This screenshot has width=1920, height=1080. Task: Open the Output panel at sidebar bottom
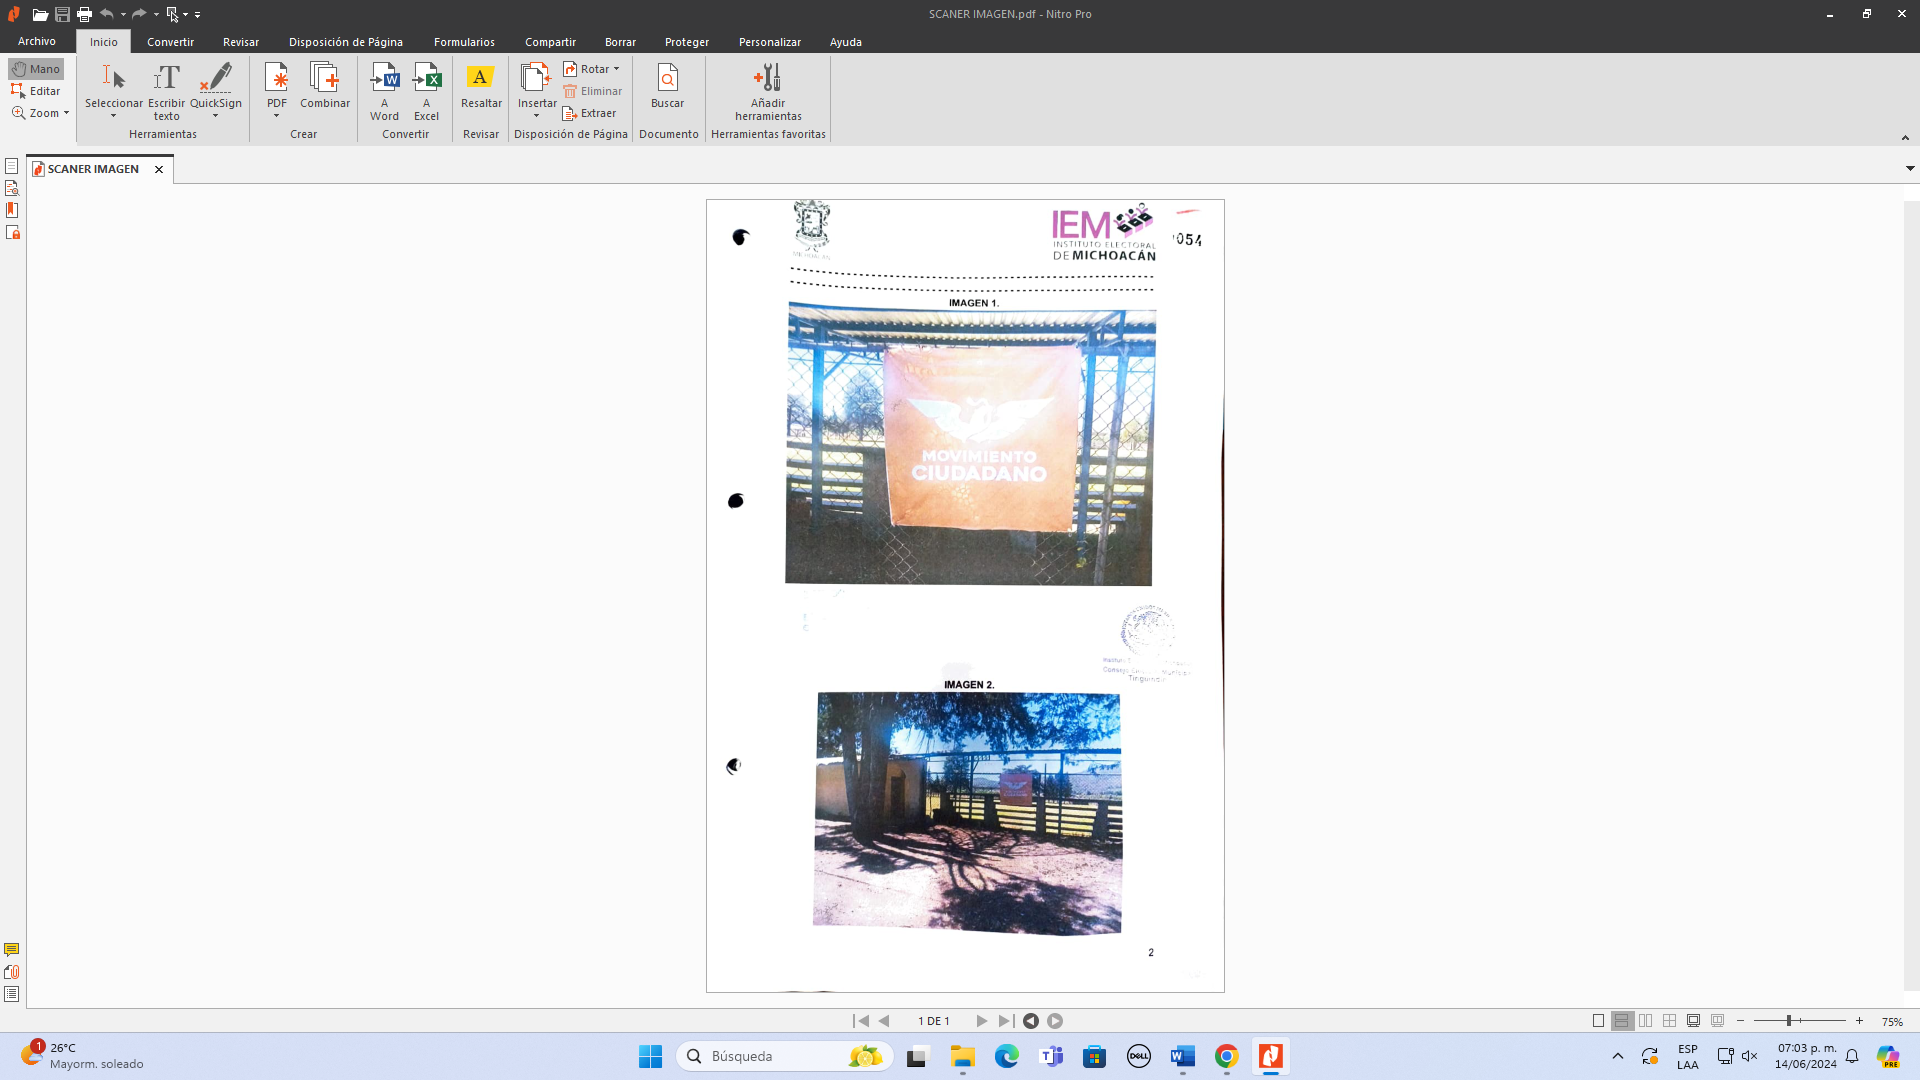pyautogui.click(x=11, y=994)
